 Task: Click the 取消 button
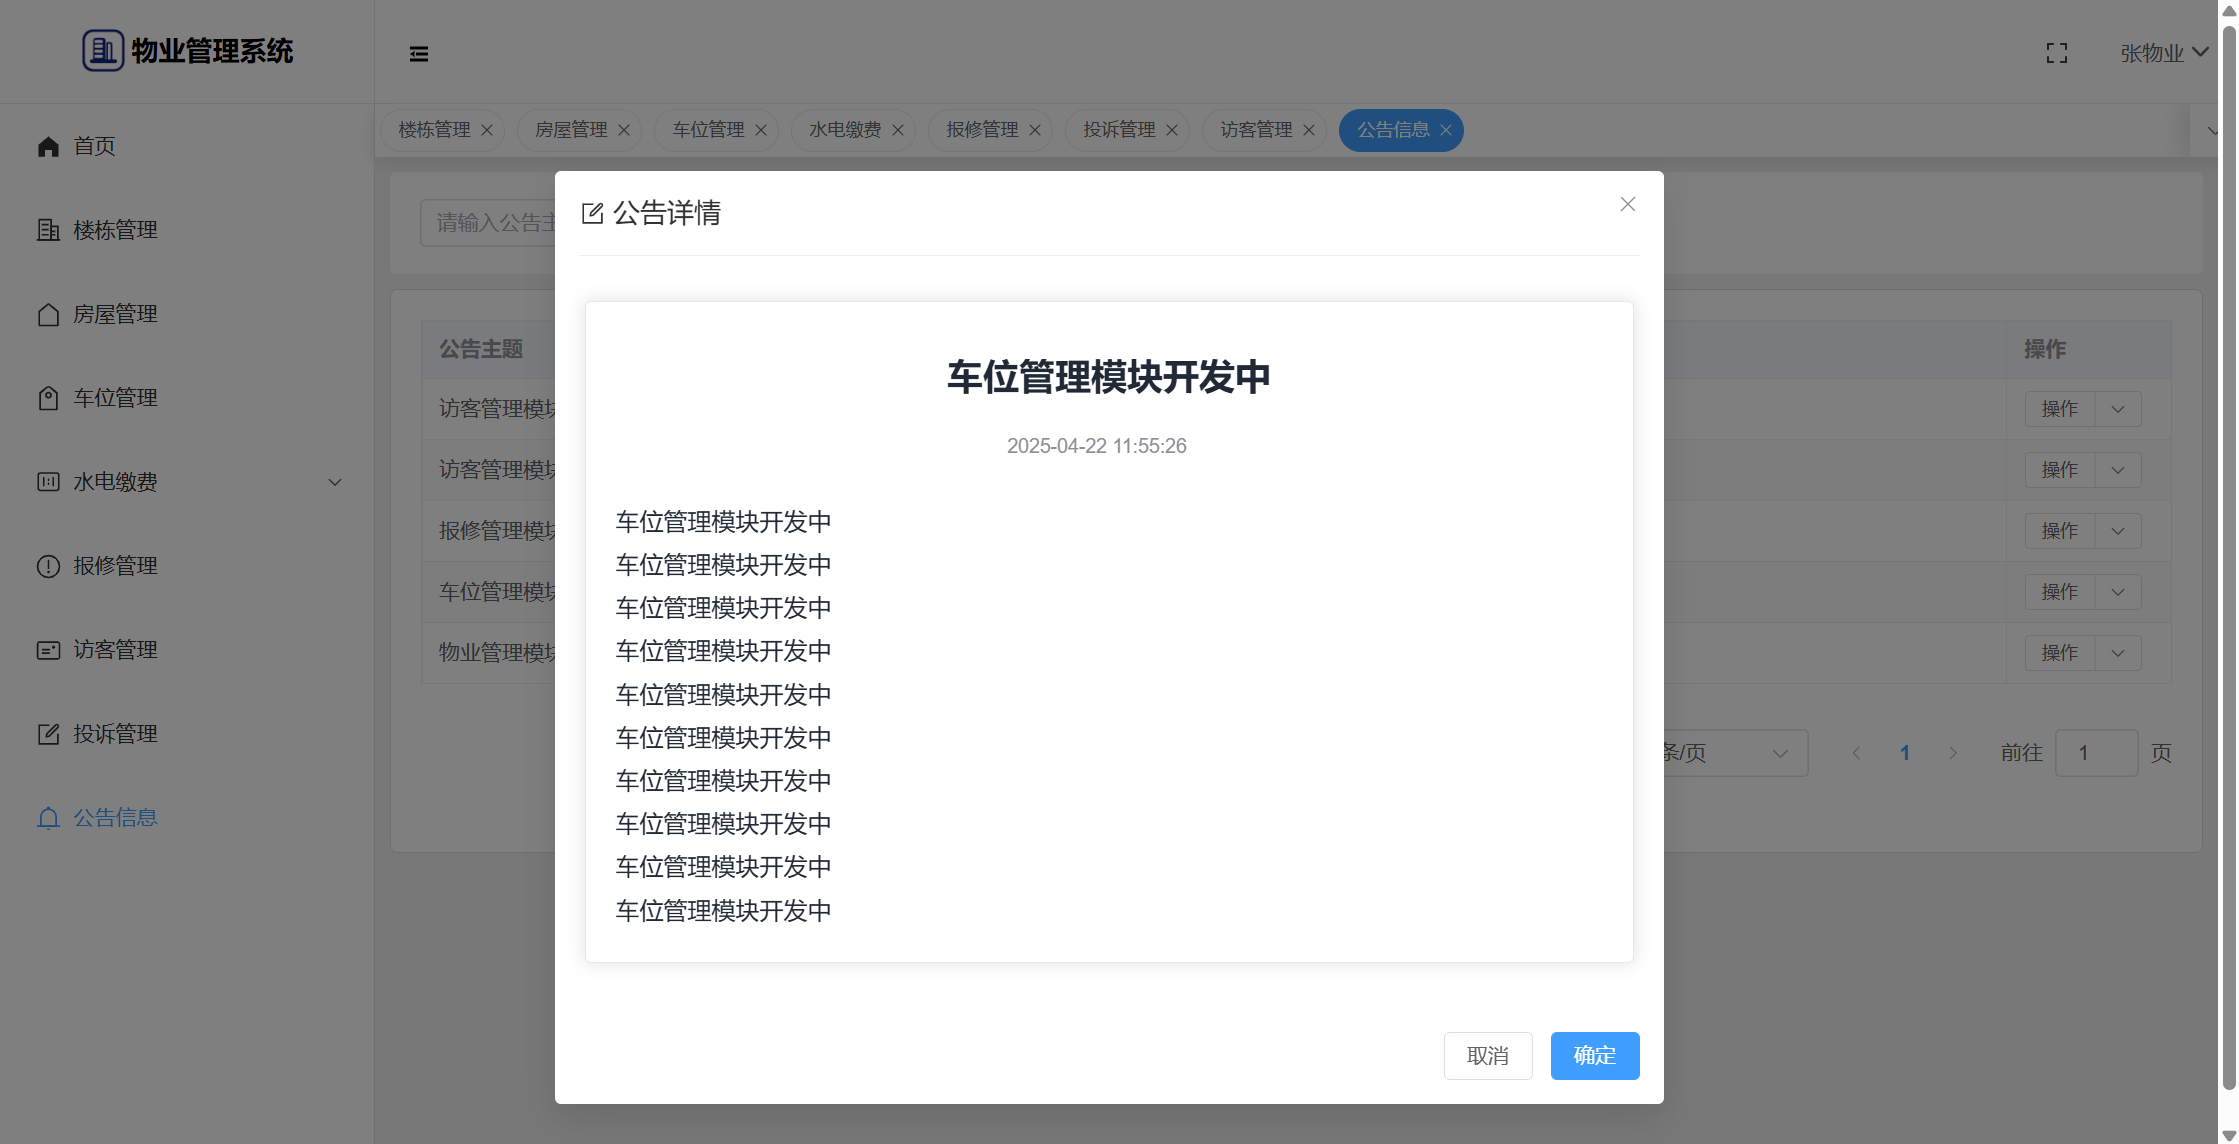pos(1487,1055)
